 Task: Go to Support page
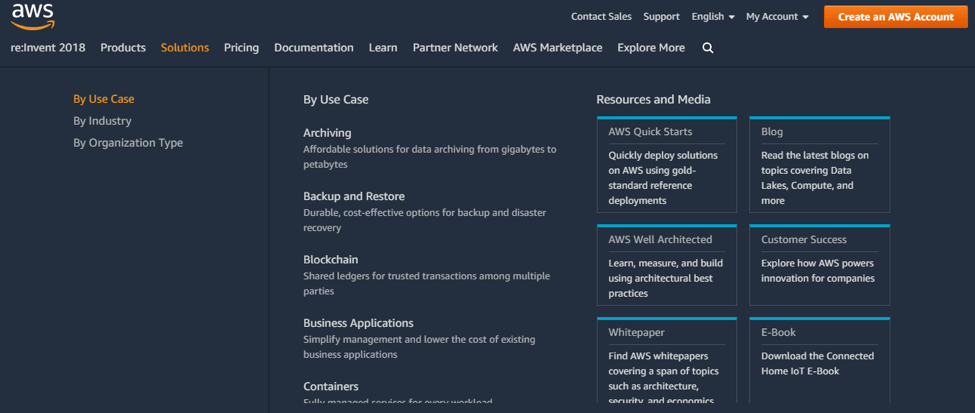(662, 17)
